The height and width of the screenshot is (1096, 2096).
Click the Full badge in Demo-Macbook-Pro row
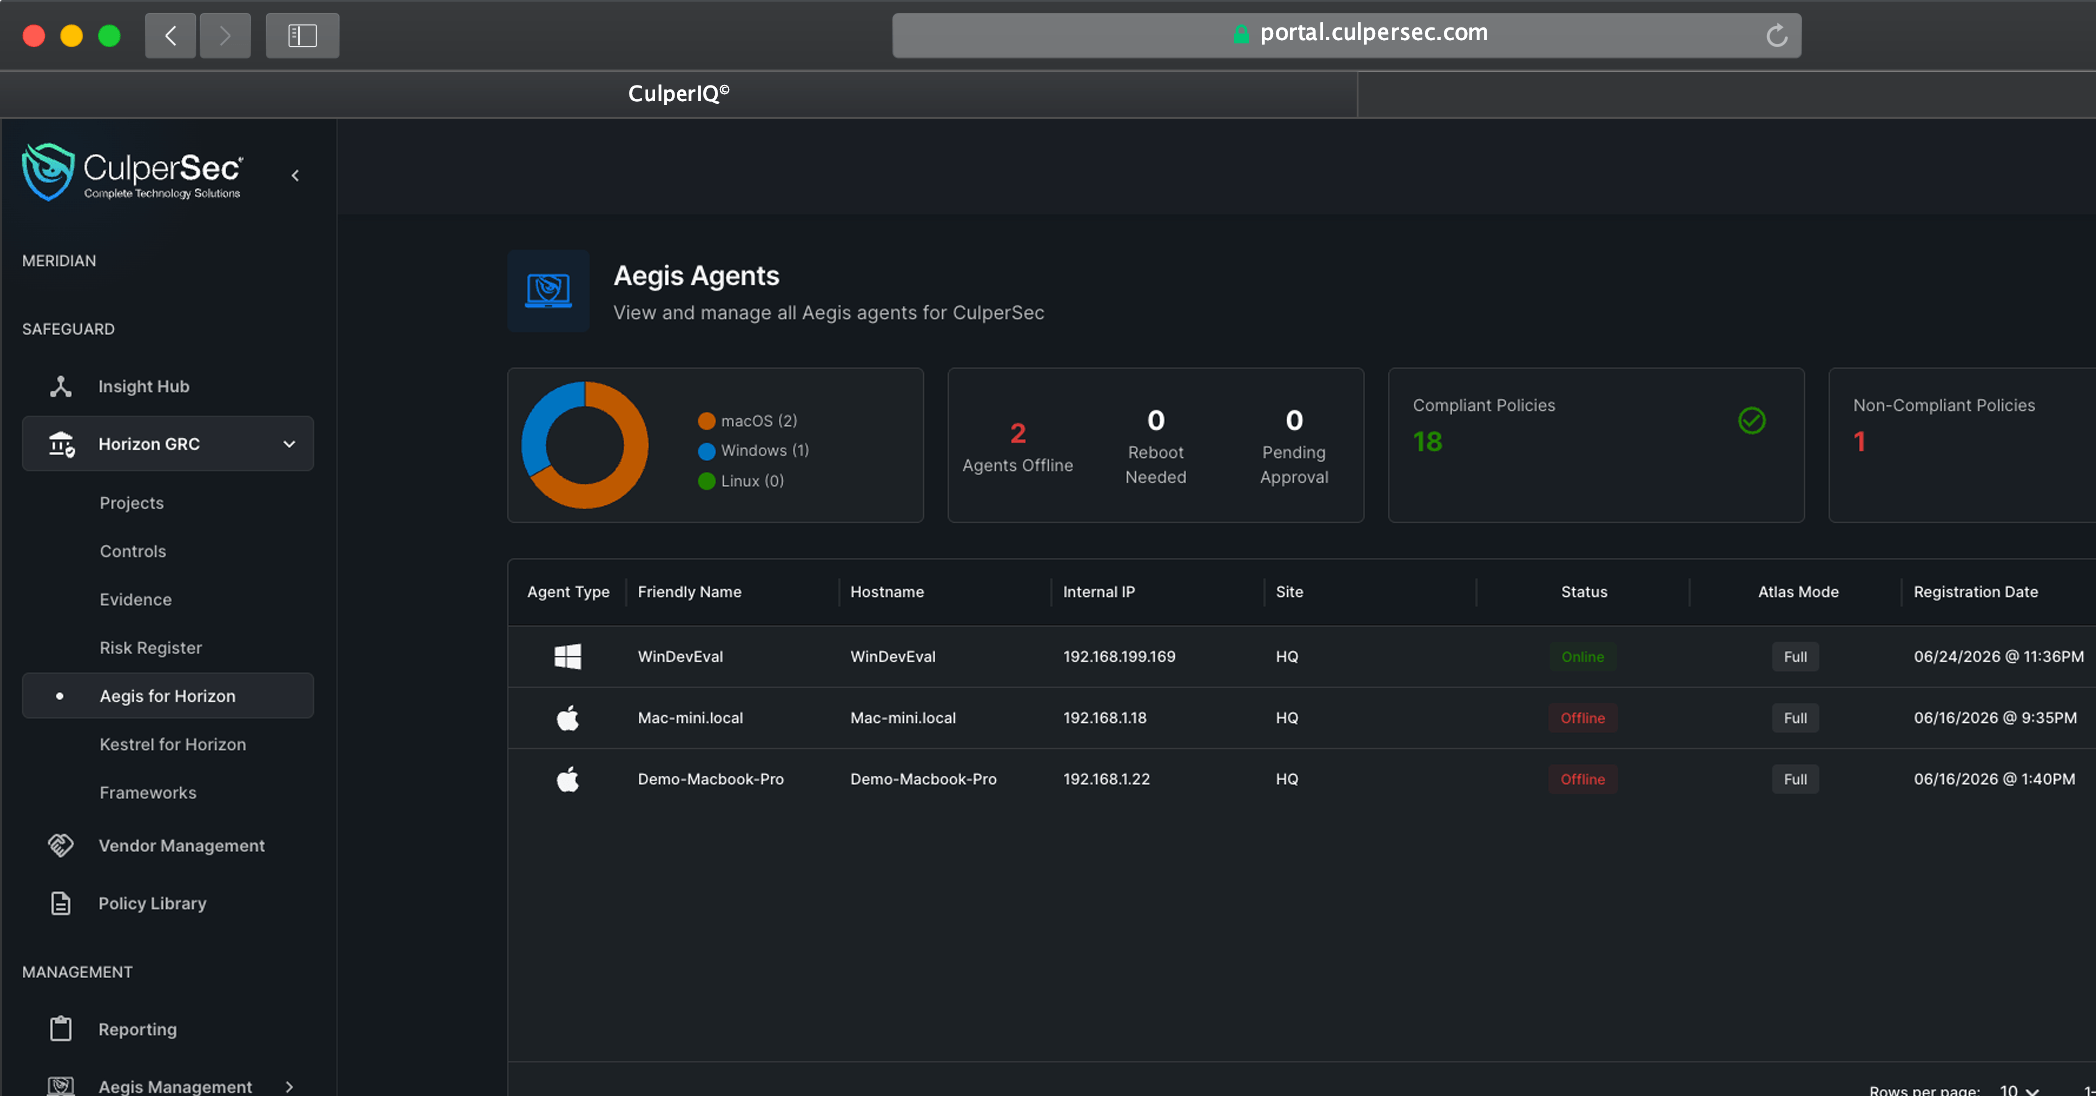click(x=1796, y=779)
